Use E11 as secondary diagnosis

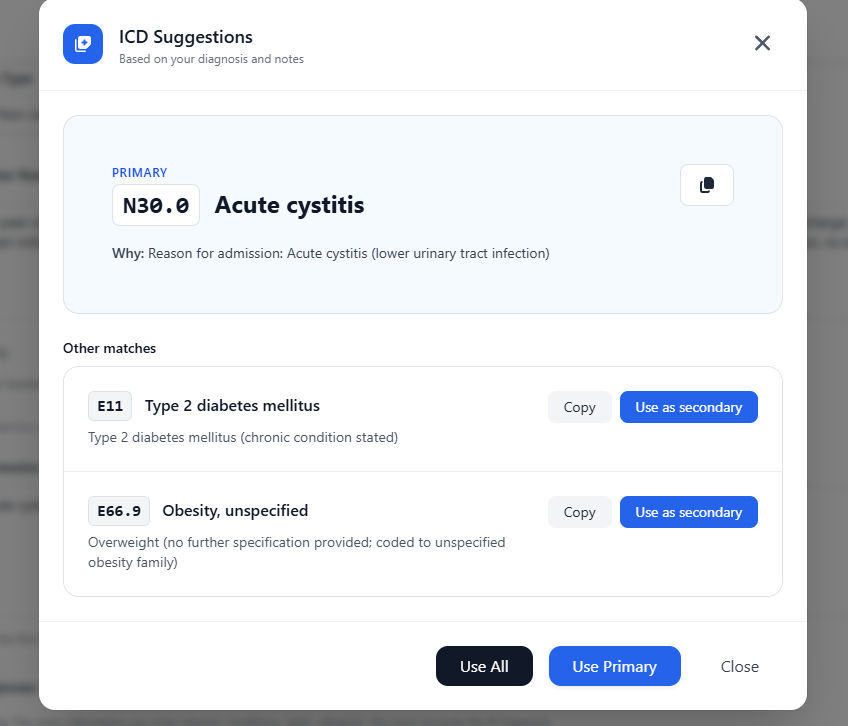[688, 407]
